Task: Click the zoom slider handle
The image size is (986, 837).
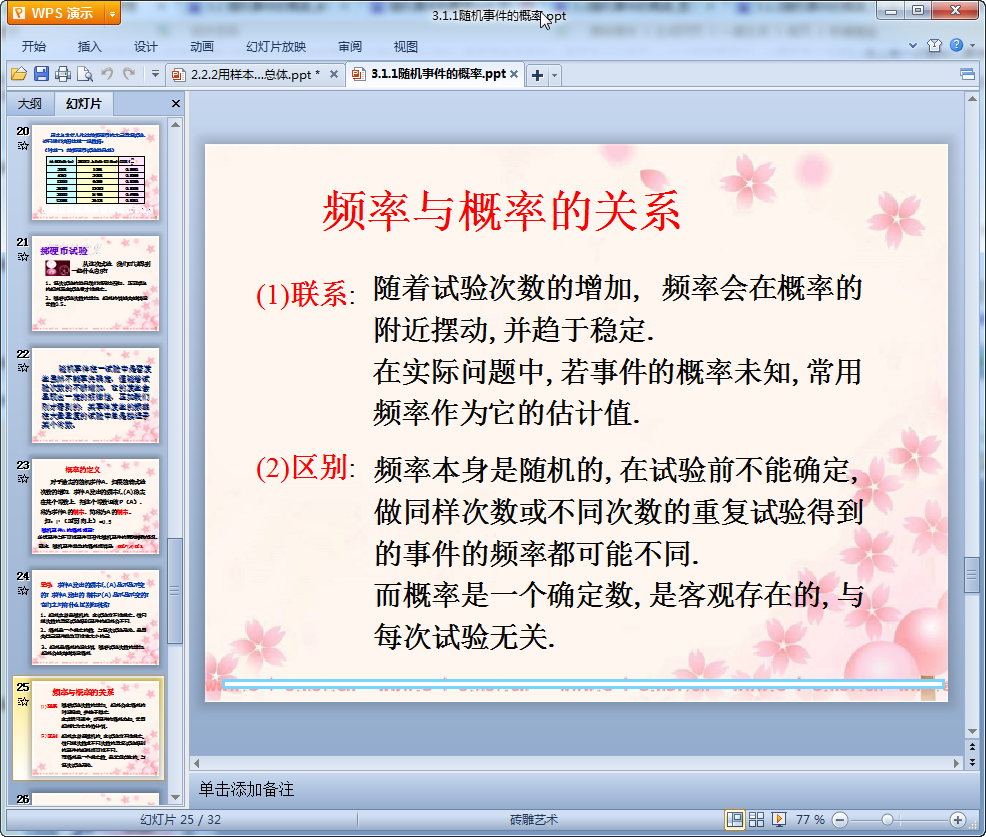Action: point(887,819)
